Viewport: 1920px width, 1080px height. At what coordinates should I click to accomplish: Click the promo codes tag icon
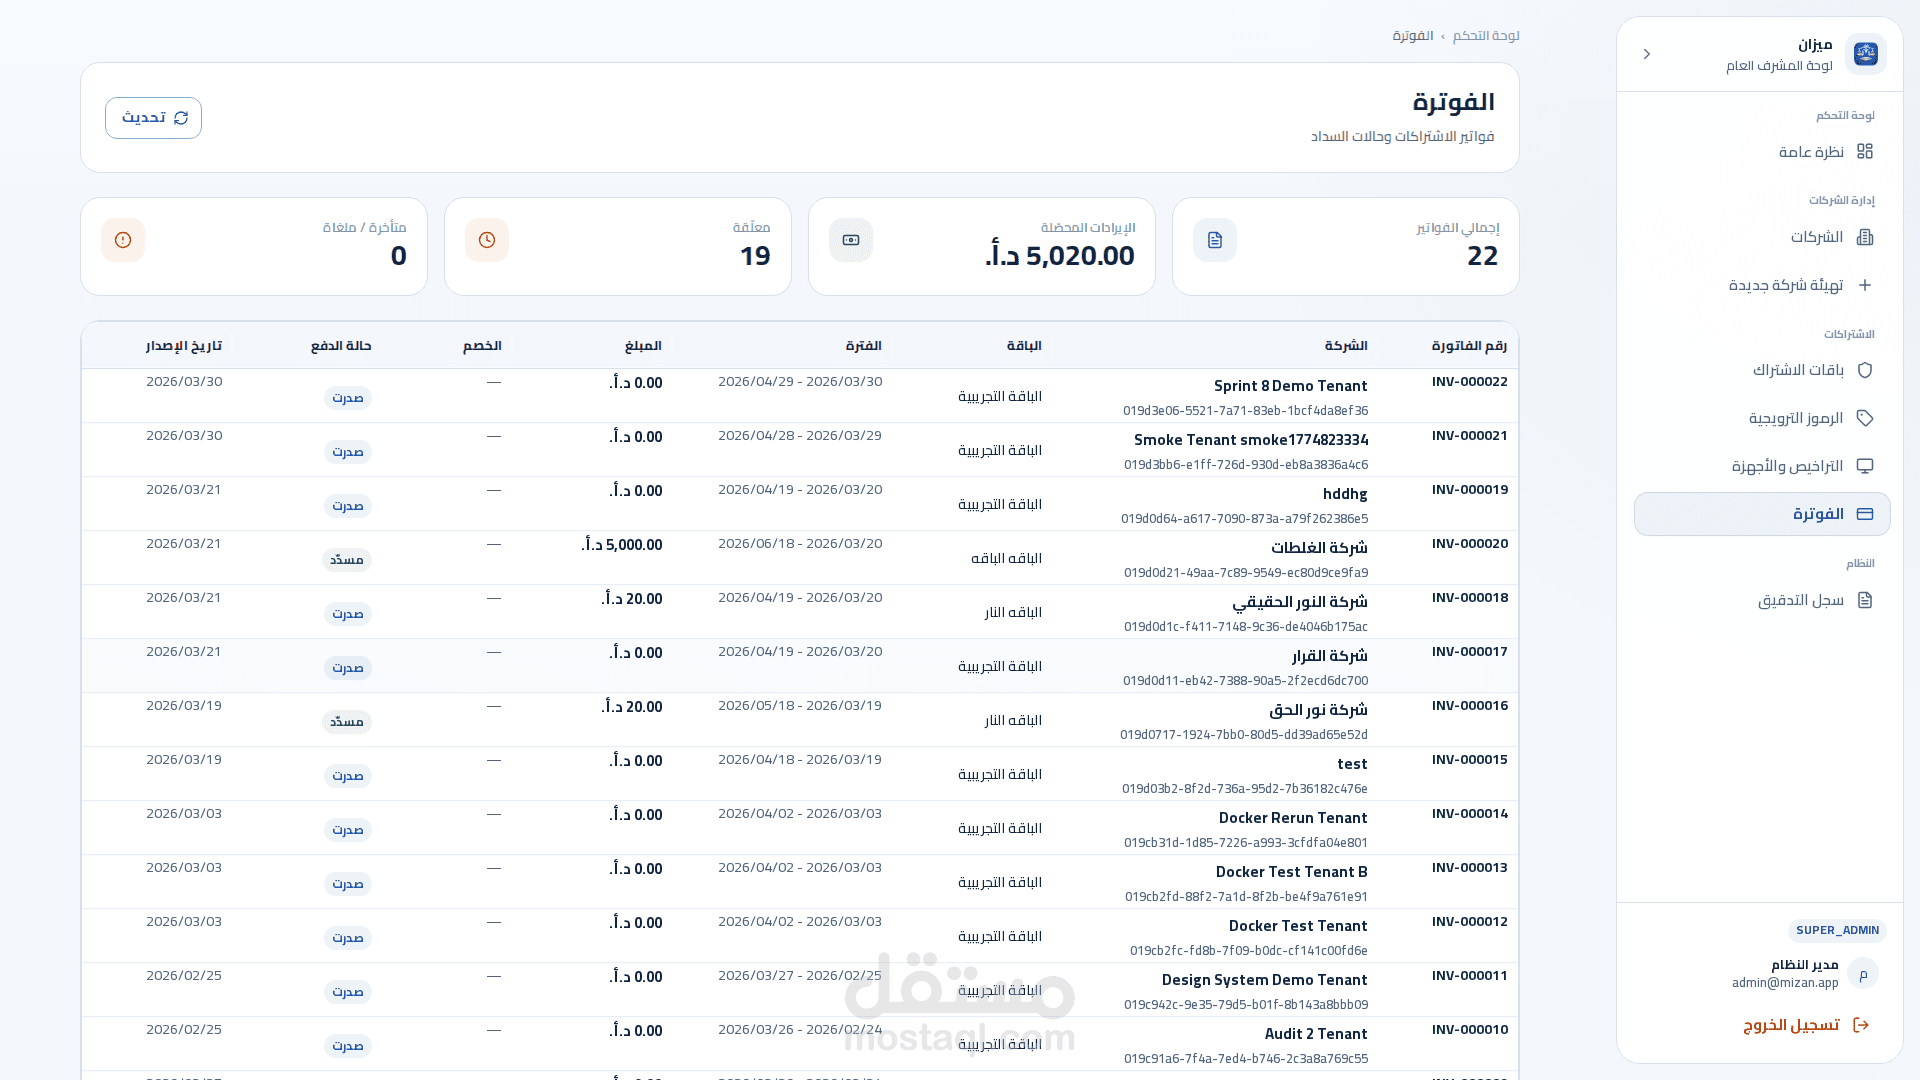coord(1864,418)
